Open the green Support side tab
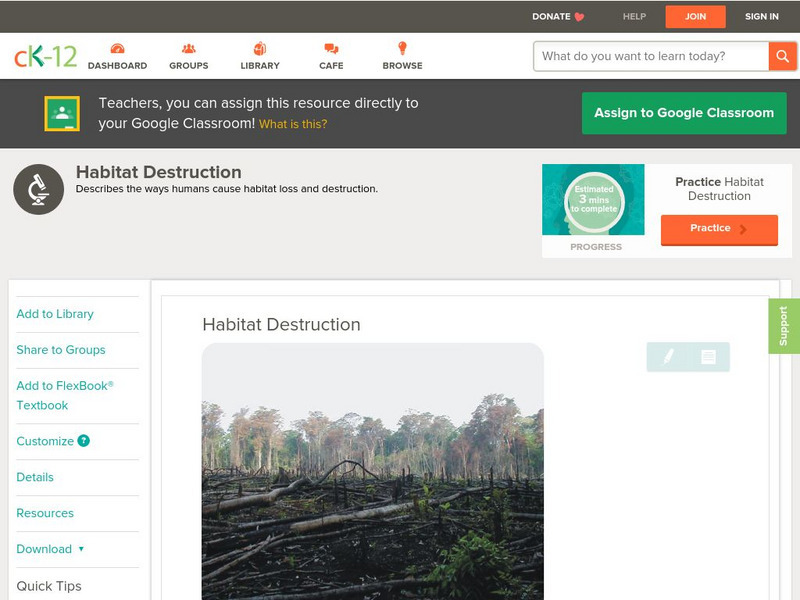The image size is (800, 600). 783,326
